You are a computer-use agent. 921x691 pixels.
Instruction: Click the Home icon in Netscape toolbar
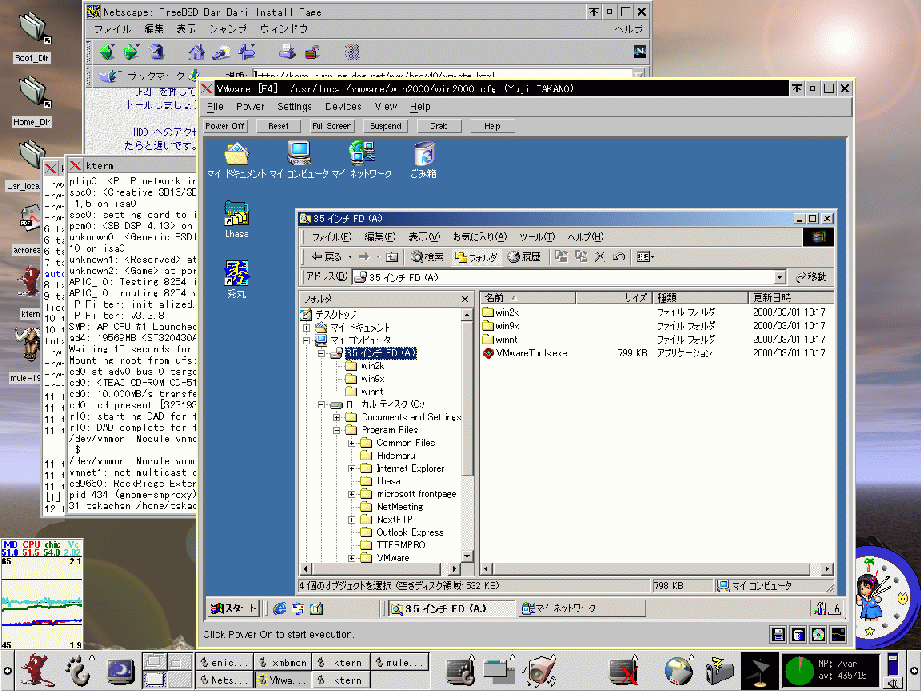coord(196,52)
